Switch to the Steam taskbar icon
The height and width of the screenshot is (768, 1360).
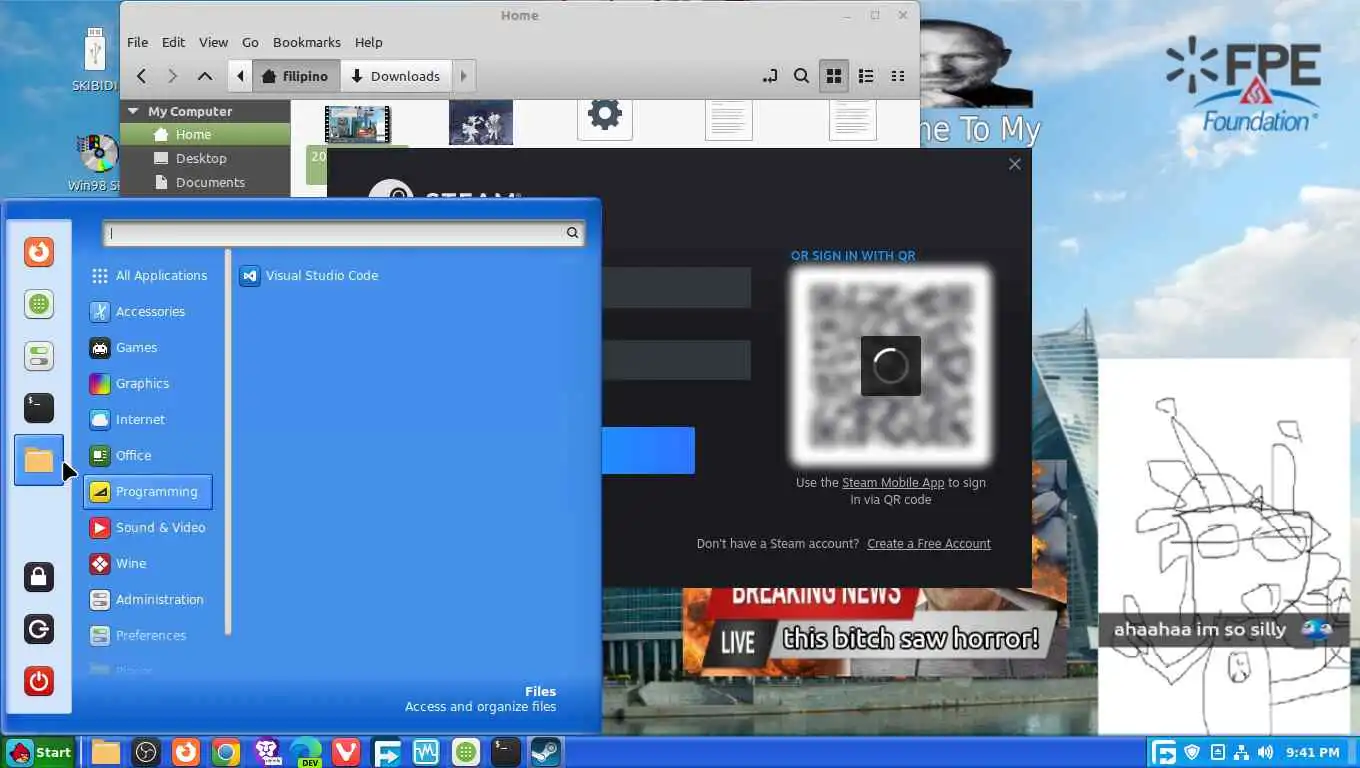click(x=546, y=752)
